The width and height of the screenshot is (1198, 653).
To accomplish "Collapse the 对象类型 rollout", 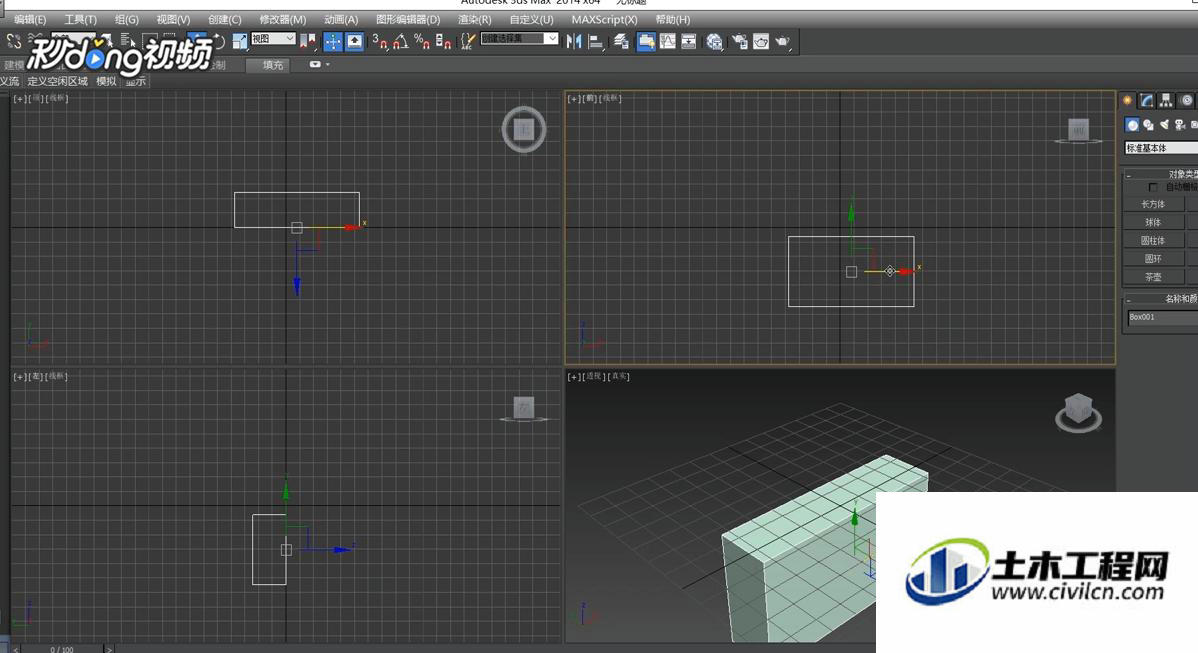I will tap(1161, 174).
